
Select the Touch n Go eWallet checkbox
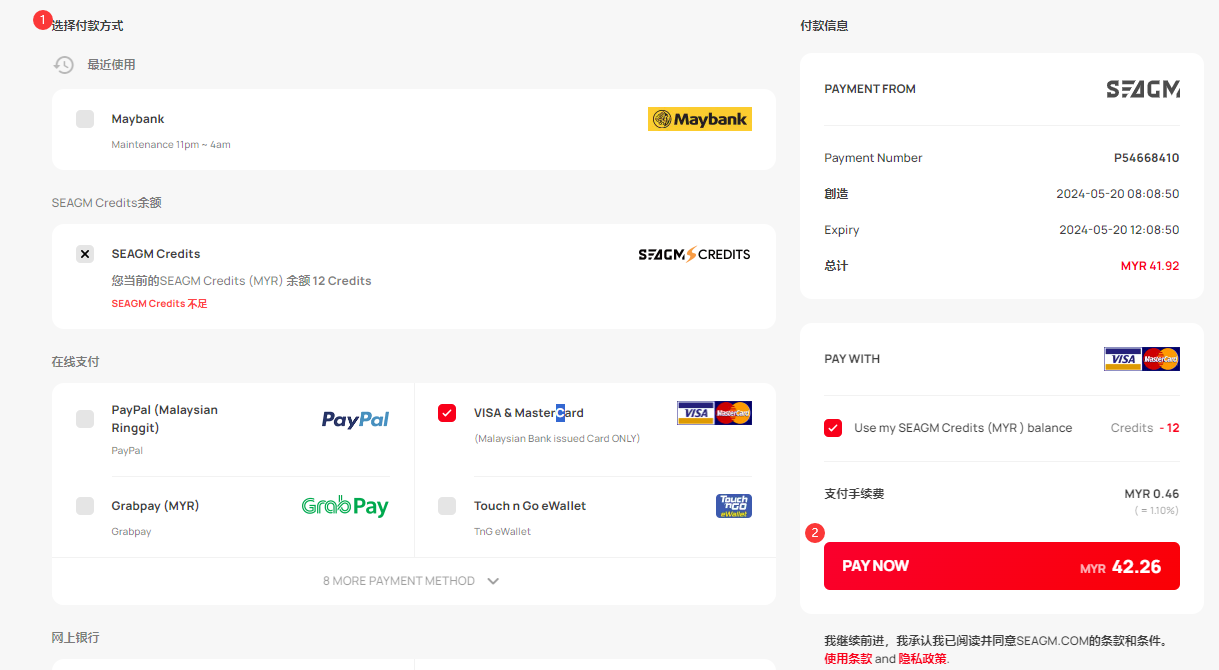pos(447,506)
